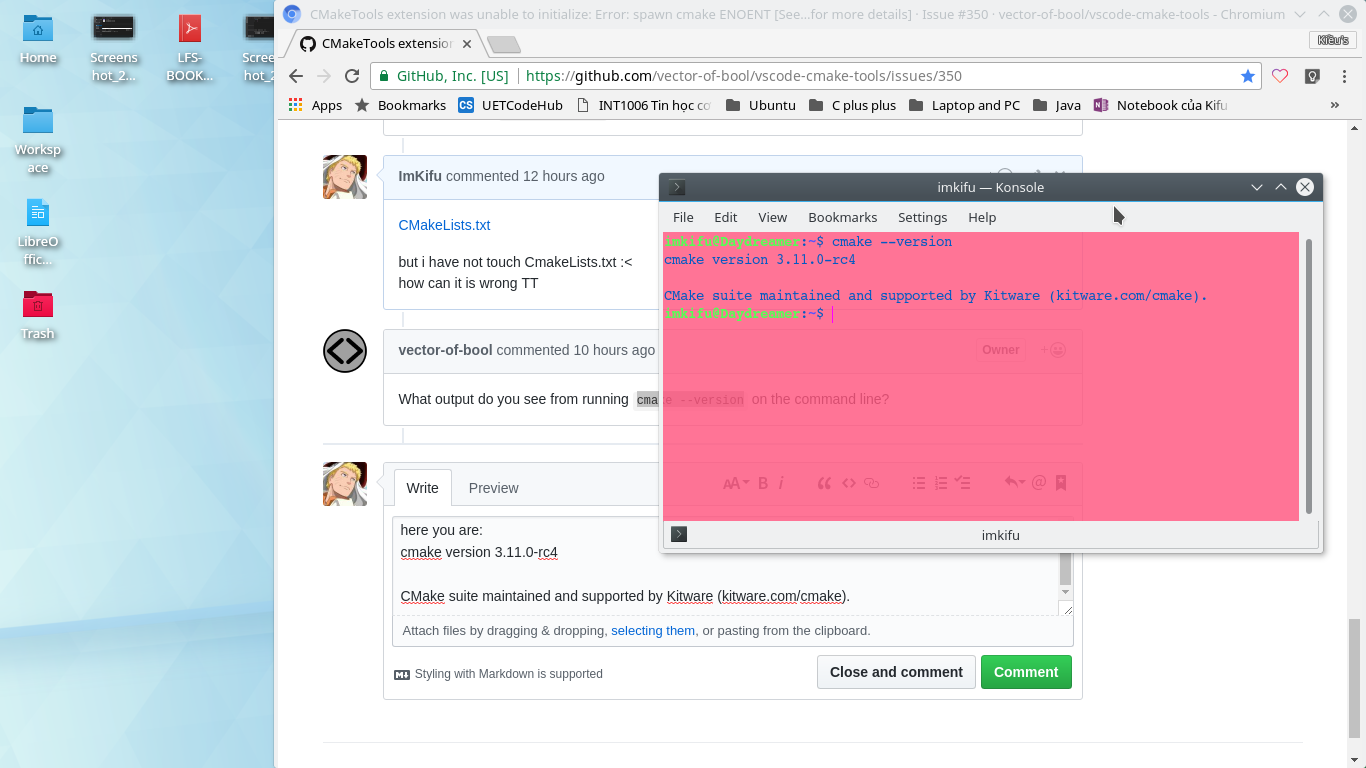Open Chromium's three-dot menu
The height and width of the screenshot is (768, 1366).
click(x=1345, y=75)
